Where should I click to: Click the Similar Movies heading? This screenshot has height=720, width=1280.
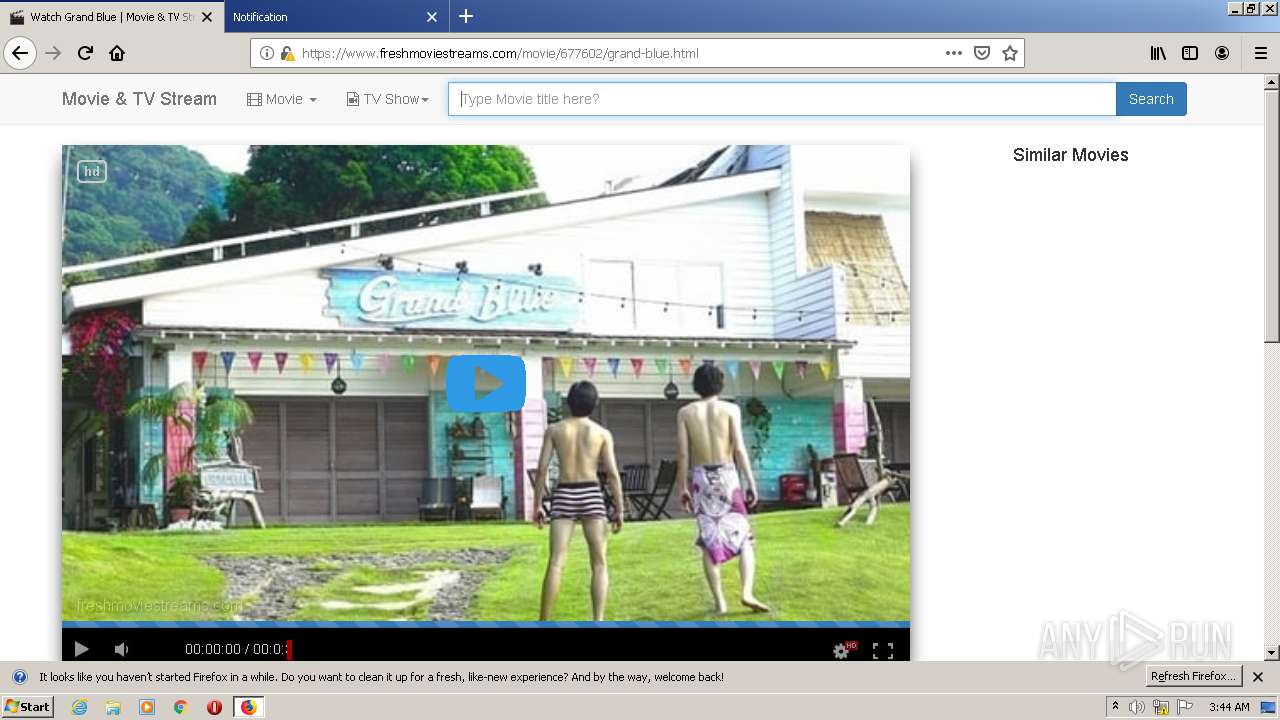1070,155
